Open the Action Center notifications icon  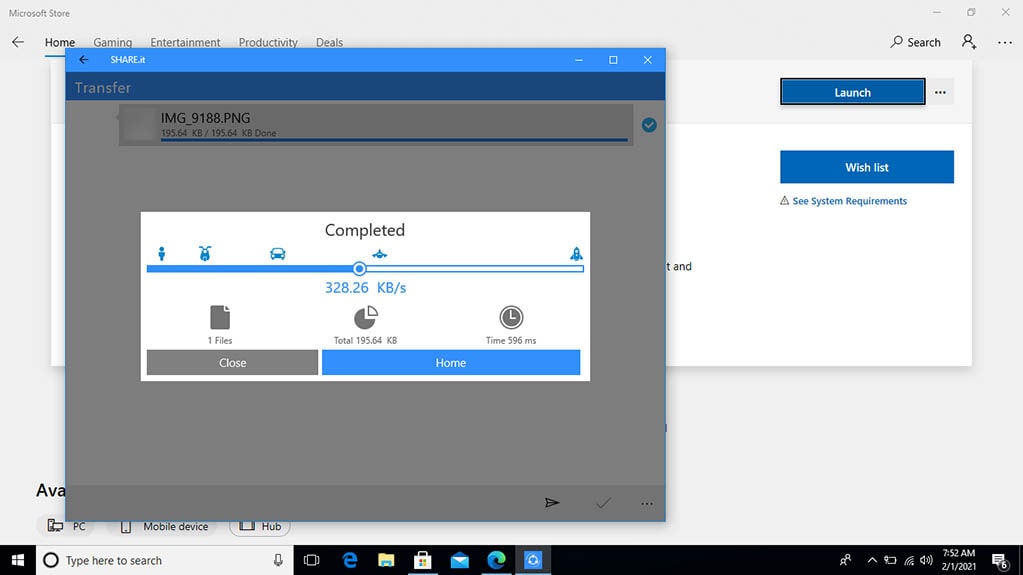pyautogui.click(x=1000, y=560)
